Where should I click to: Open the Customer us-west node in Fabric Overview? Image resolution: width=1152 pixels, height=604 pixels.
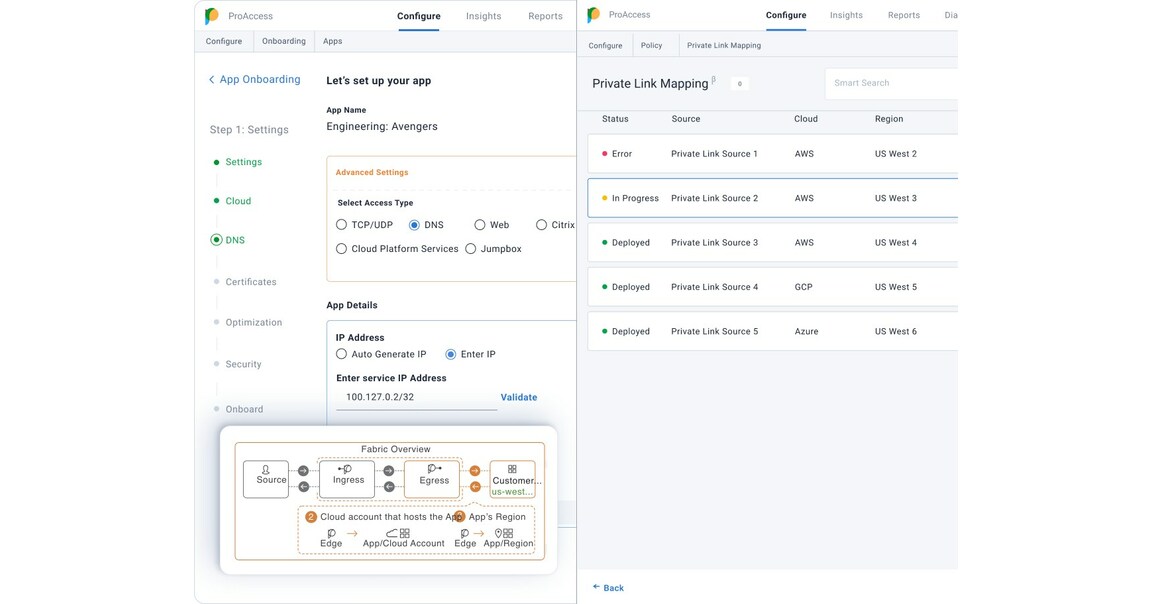tap(513, 477)
